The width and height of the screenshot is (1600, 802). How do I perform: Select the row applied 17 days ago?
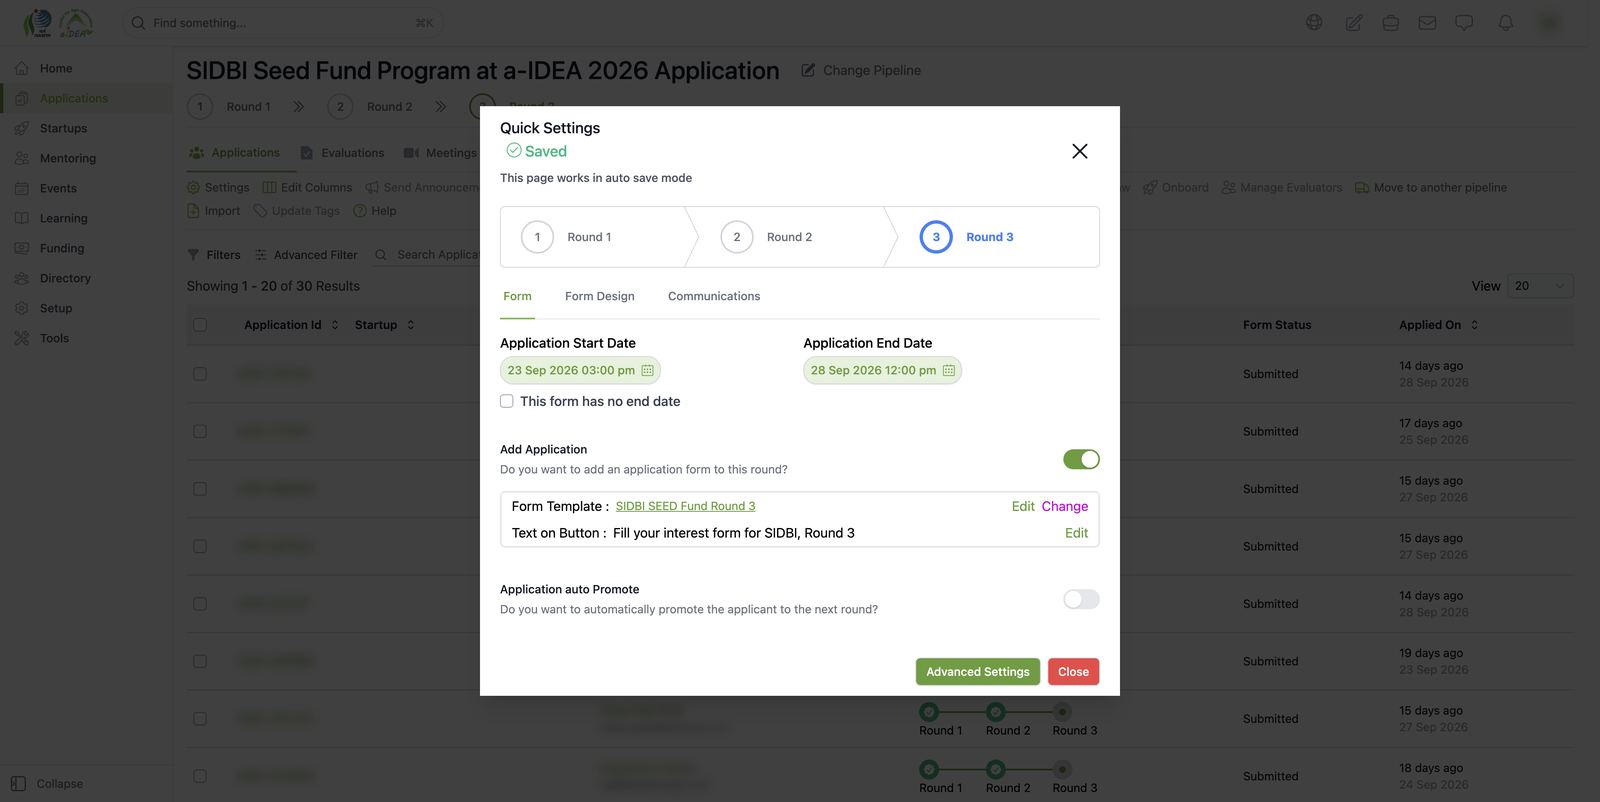click(x=200, y=431)
